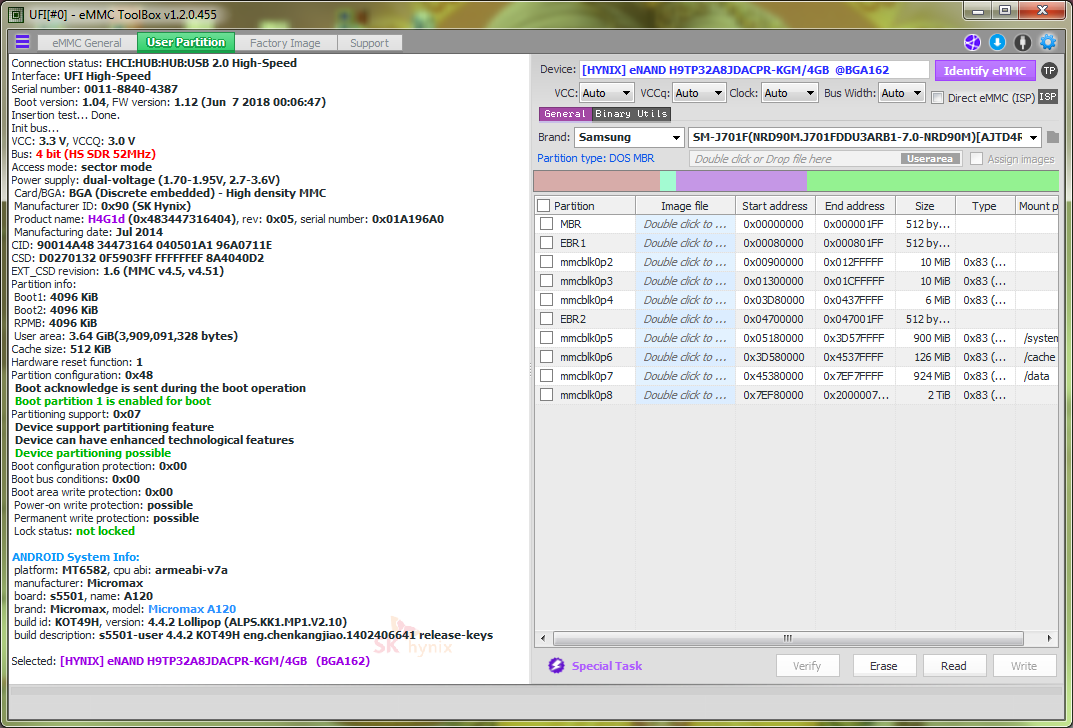The image size is (1073, 728).
Task: Click the purple segment of partition map
Action: point(741,181)
